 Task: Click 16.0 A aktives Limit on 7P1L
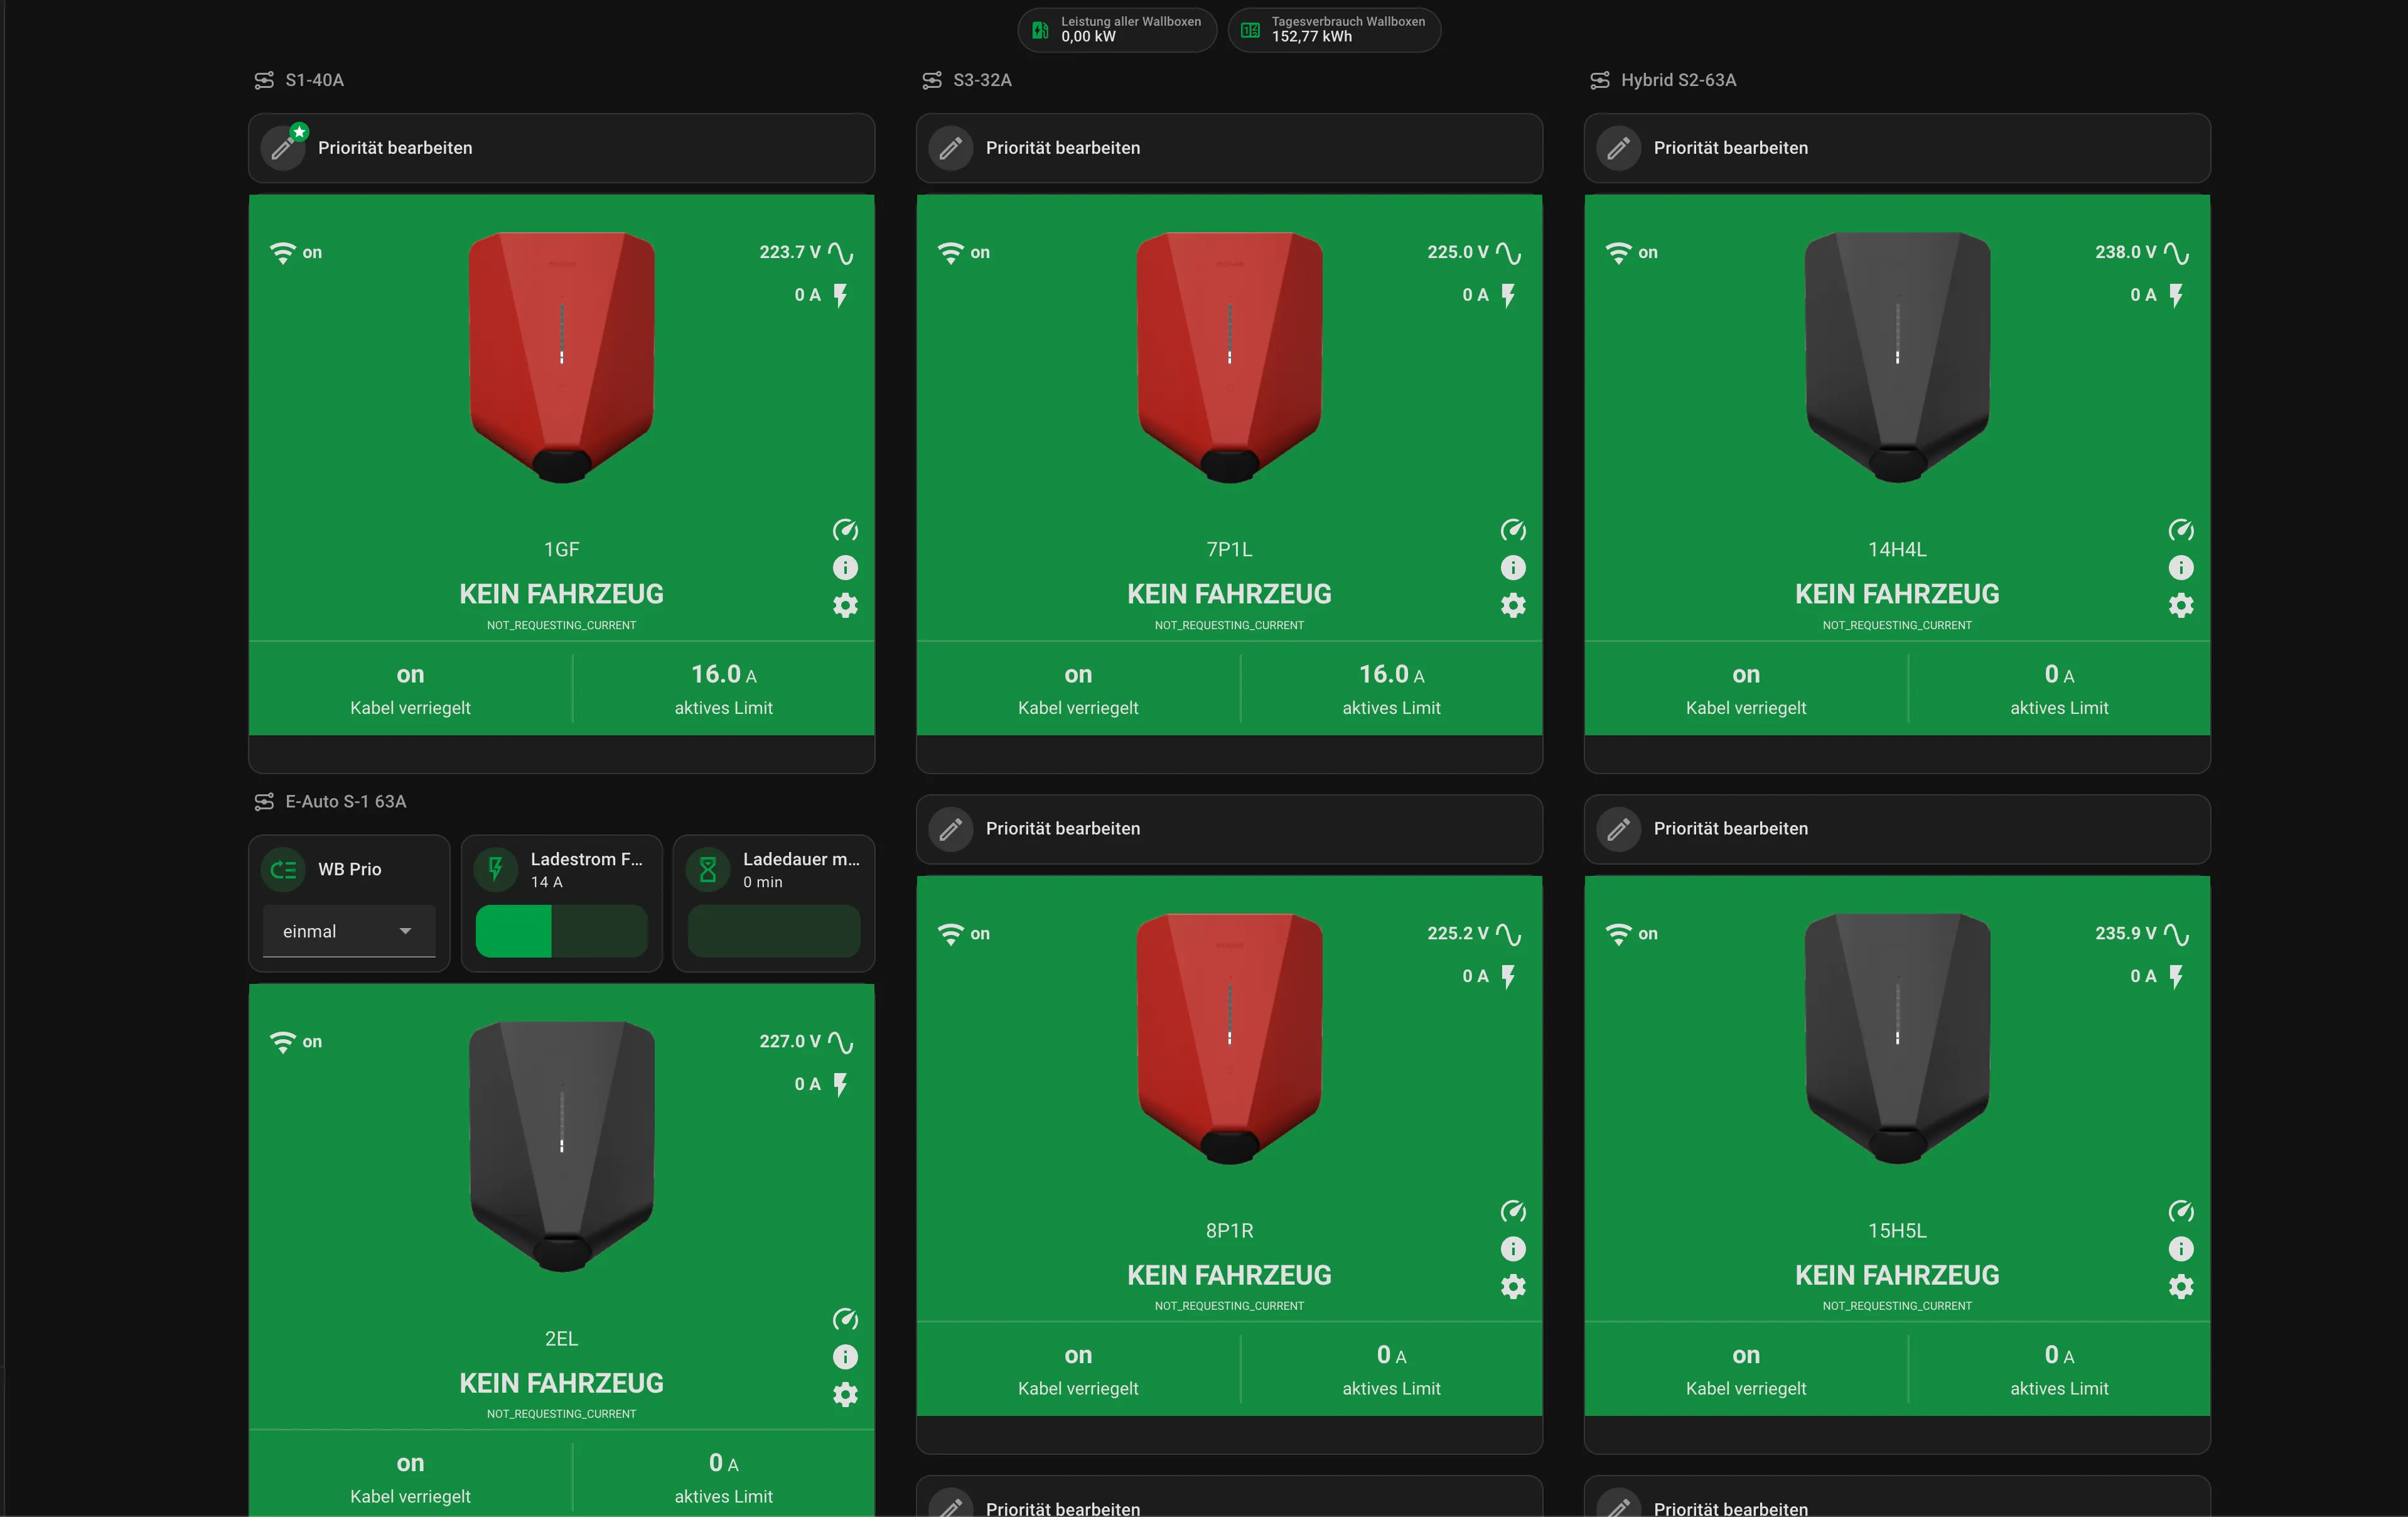(x=1392, y=689)
